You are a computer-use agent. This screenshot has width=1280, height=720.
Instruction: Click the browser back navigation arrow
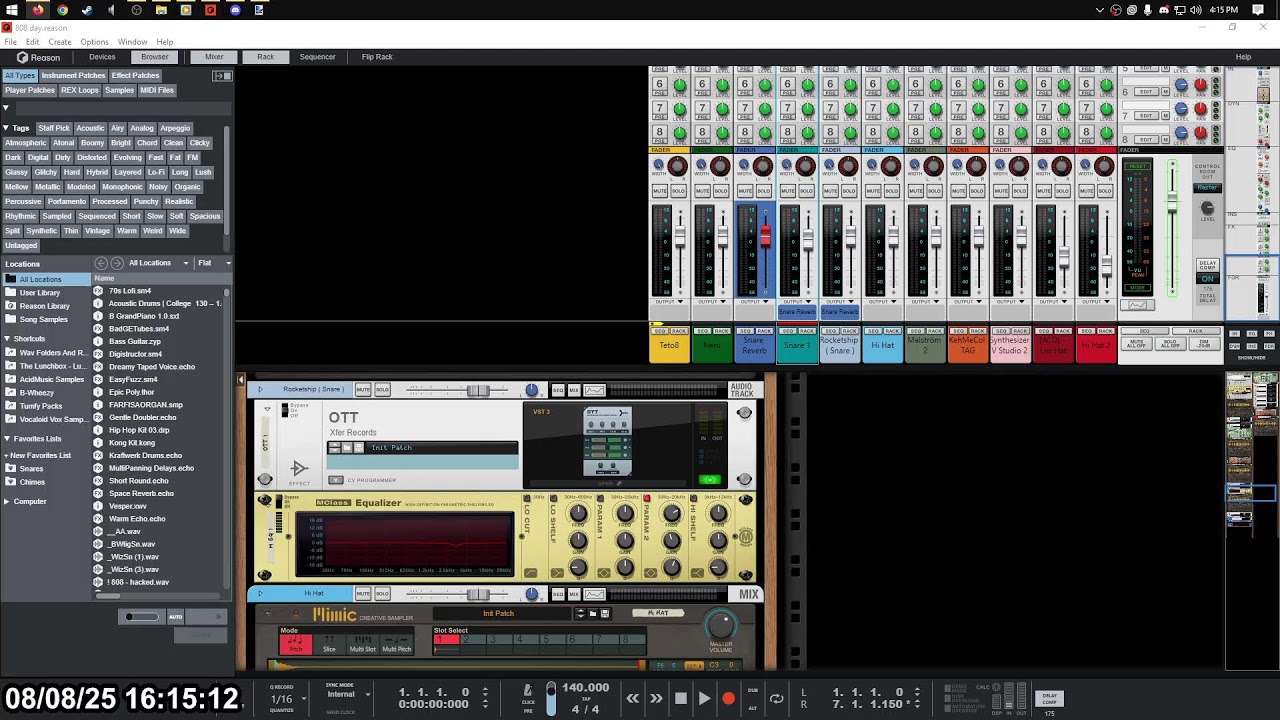pyautogui.click(x=100, y=263)
